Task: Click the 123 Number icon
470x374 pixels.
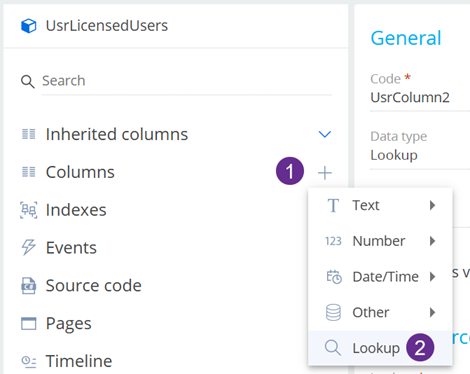Action: point(333,241)
